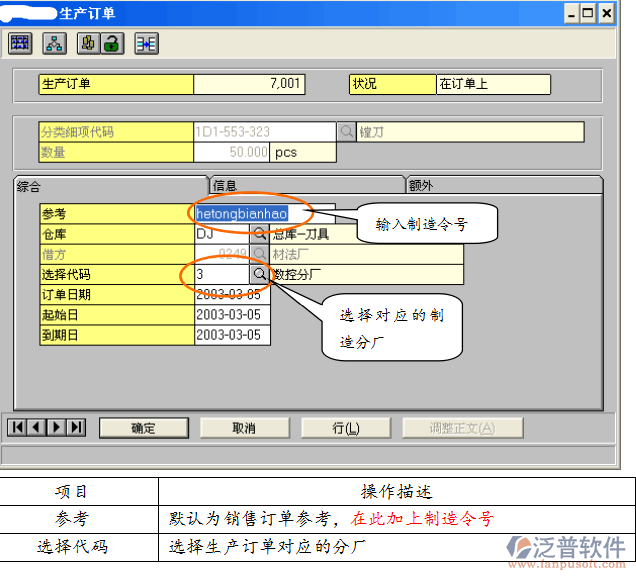This screenshot has width=636, height=580.
Task: Open the structure tree toolbar icon
Action: point(54,43)
